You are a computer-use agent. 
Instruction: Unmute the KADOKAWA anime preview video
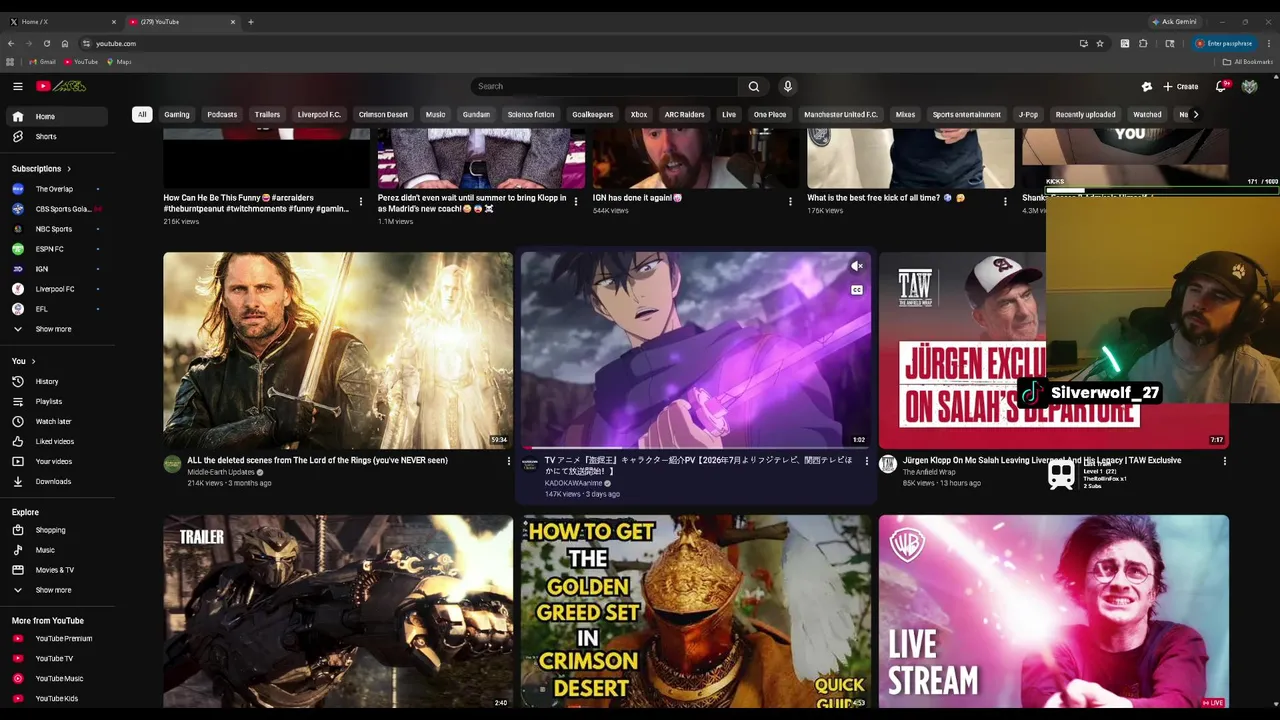point(857,266)
